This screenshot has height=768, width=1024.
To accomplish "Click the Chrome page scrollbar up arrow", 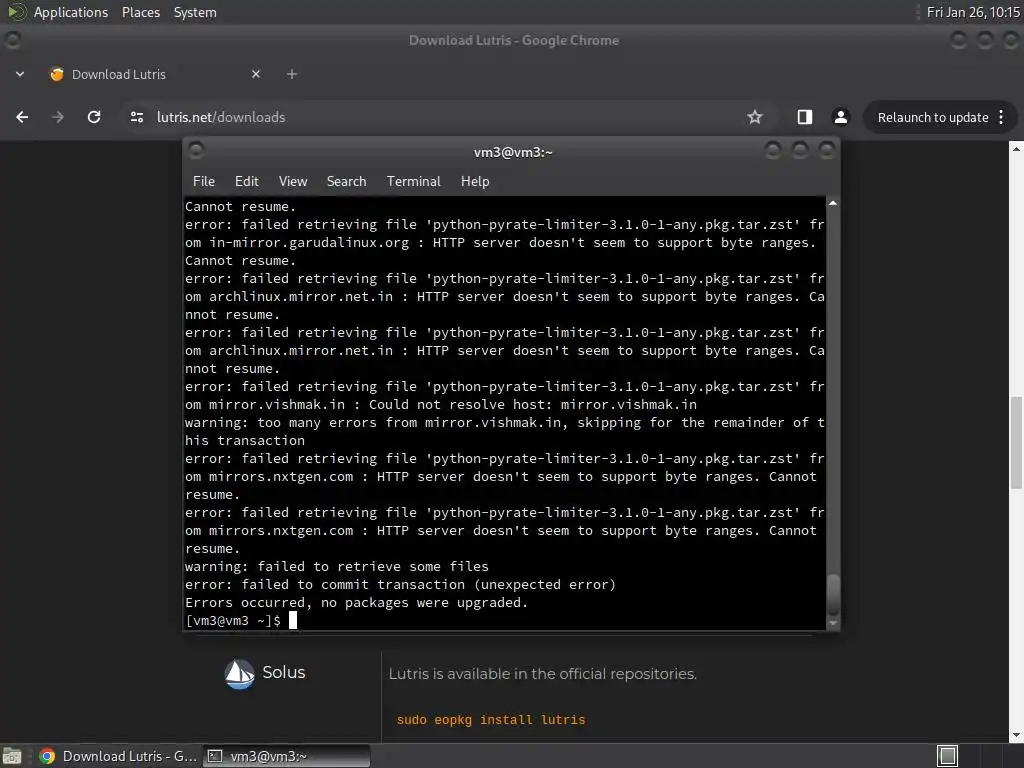I will coord(1016,148).
